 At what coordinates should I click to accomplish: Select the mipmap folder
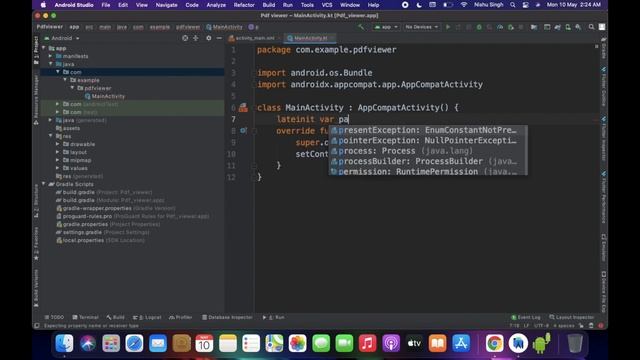tap(77, 160)
